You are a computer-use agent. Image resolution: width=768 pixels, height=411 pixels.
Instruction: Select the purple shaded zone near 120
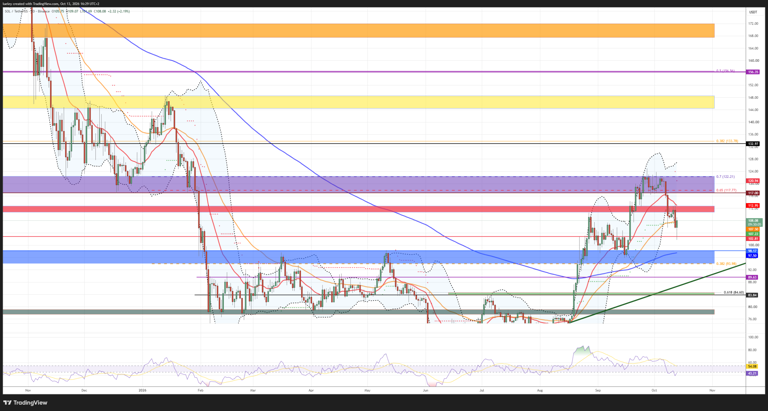click(x=359, y=184)
